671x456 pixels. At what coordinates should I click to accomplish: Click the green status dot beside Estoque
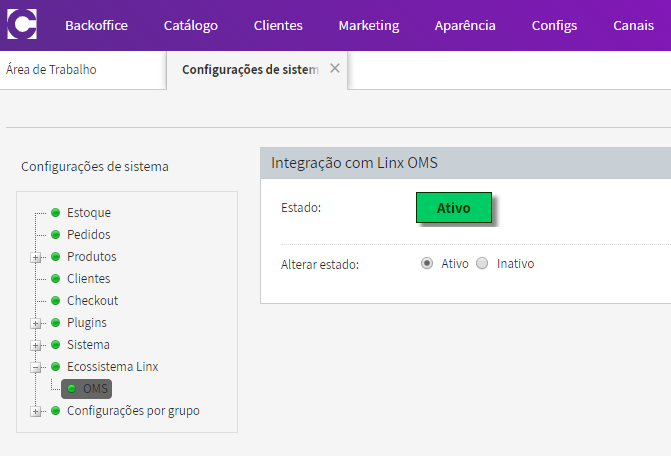tap(55, 212)
